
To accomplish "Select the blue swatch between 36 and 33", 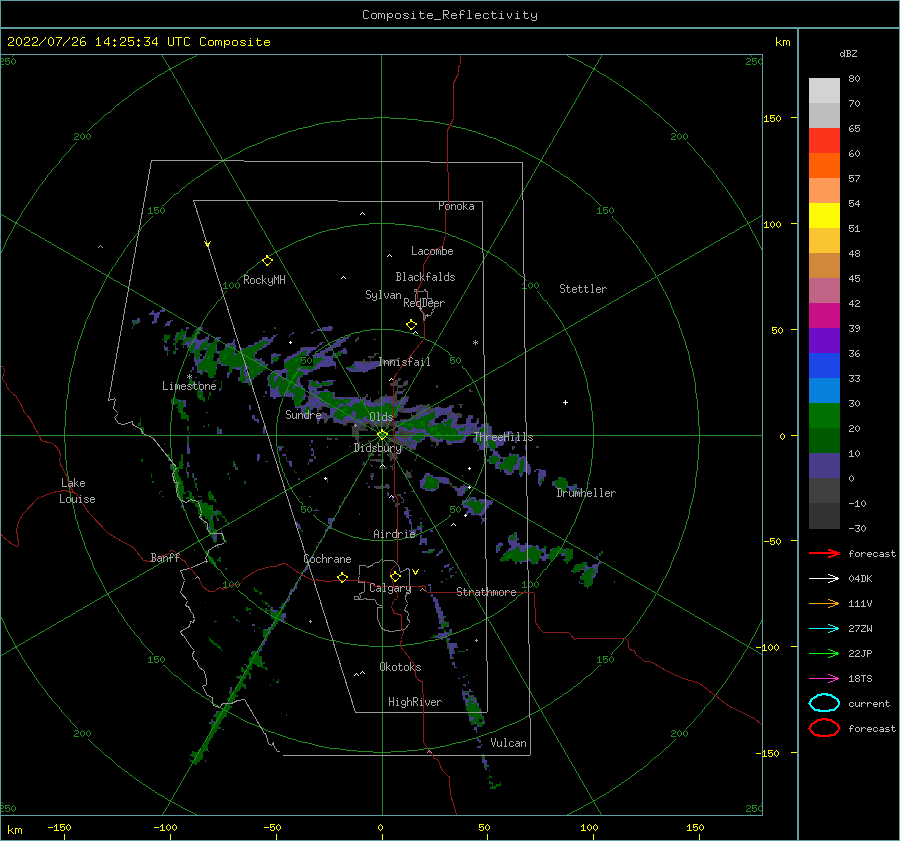I will tap(824, 365).
